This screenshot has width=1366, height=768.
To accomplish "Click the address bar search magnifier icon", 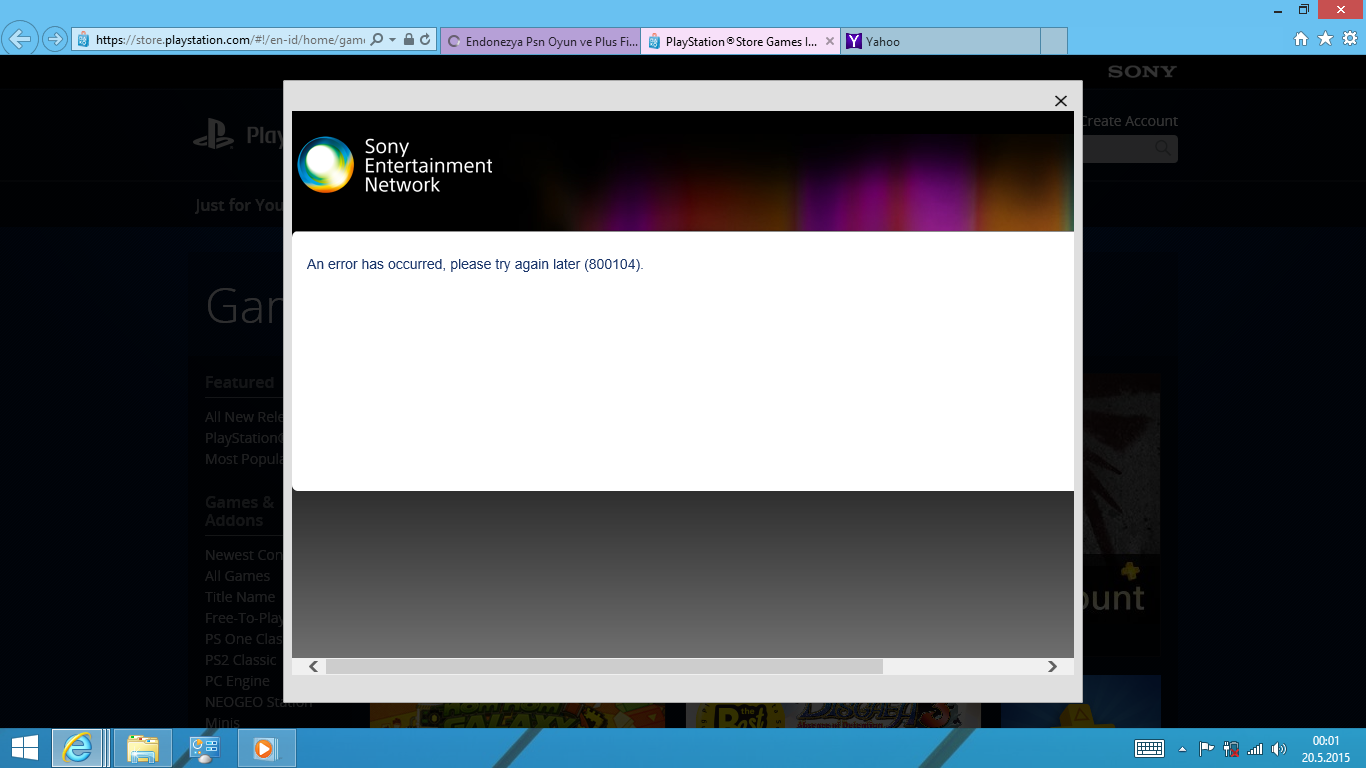I will click(x=377, y=40).
